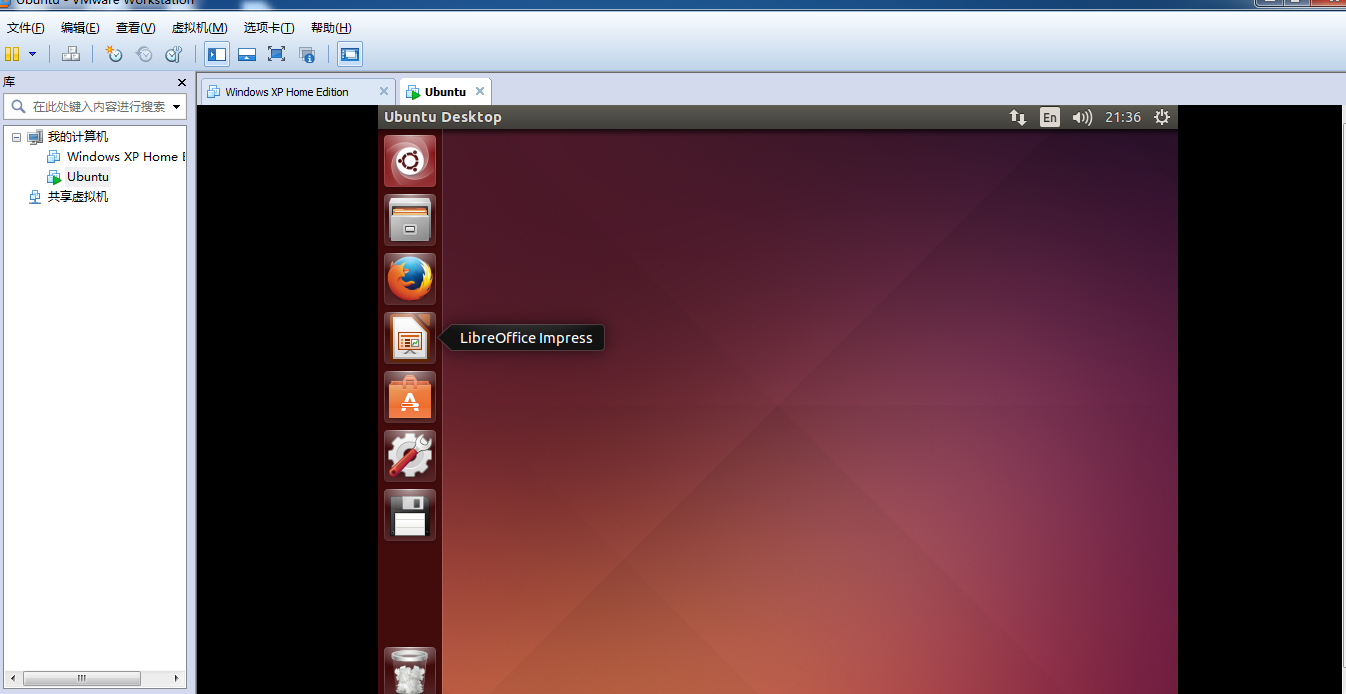1346x694 pixels.
Task: Open the Files manager launcher icon
Action: tap(410, 220)
